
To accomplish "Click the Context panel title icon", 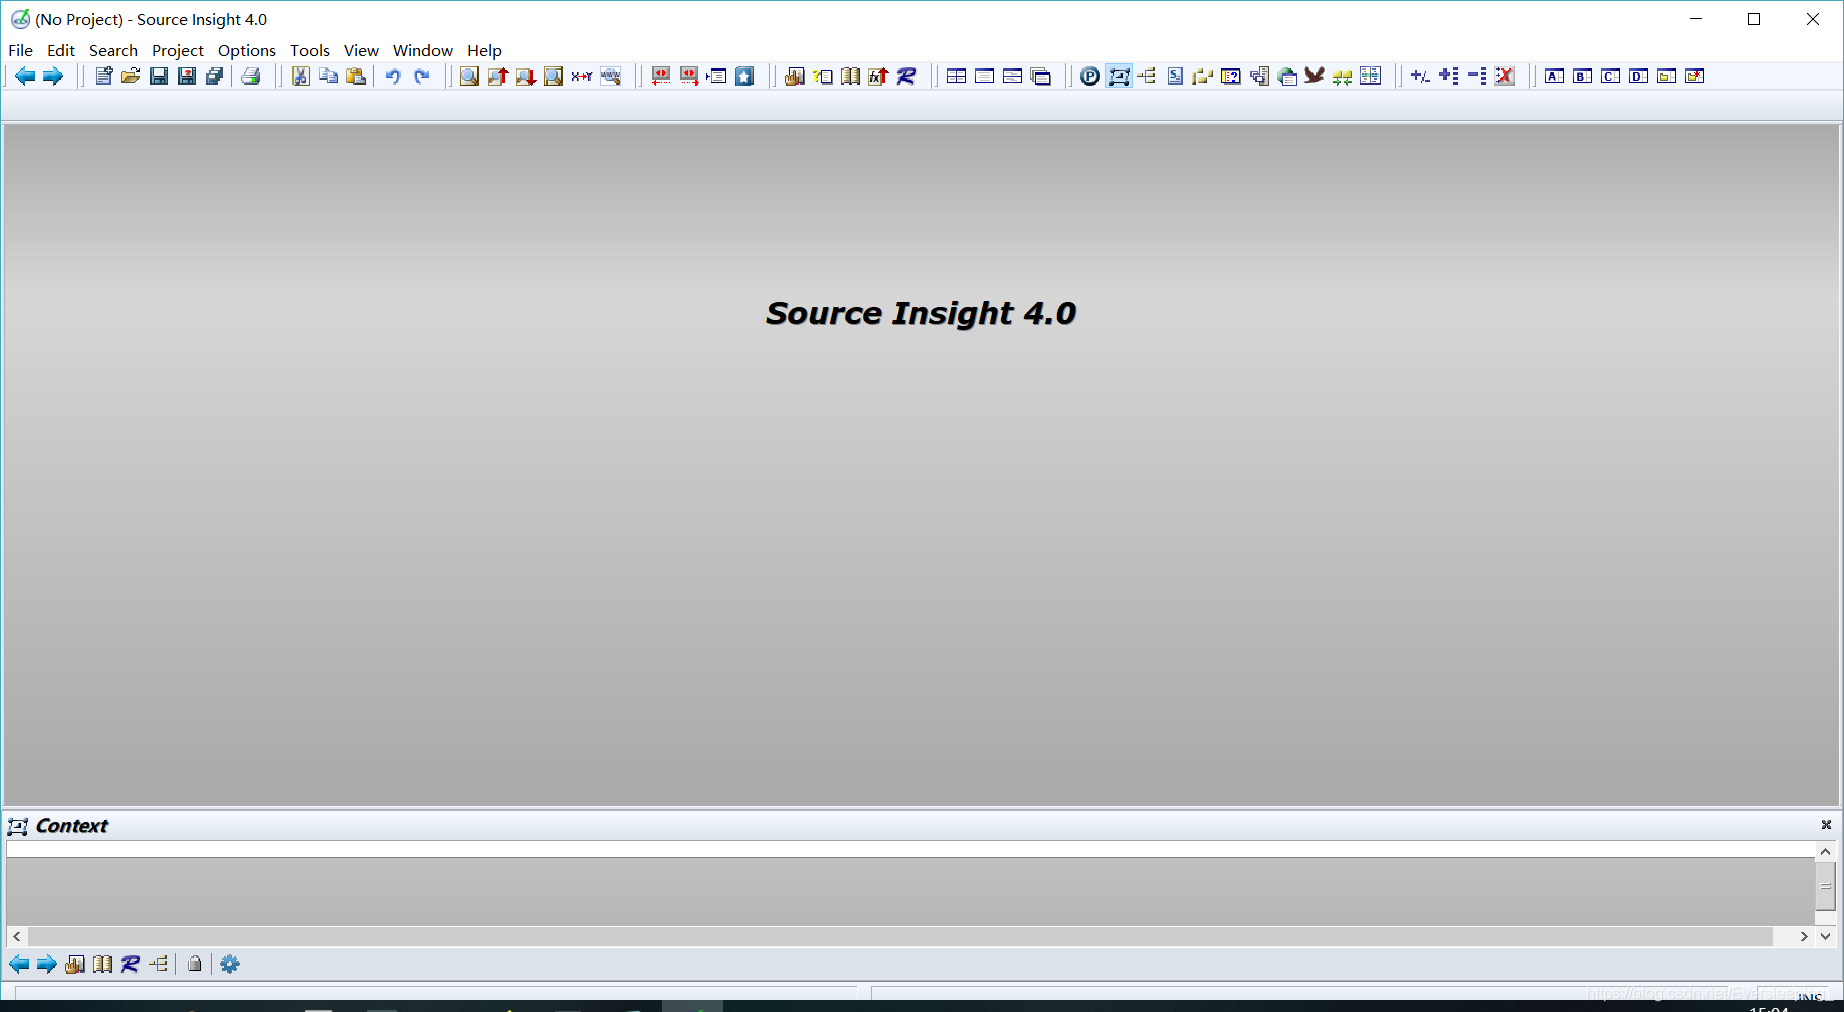I will [18, 826].
